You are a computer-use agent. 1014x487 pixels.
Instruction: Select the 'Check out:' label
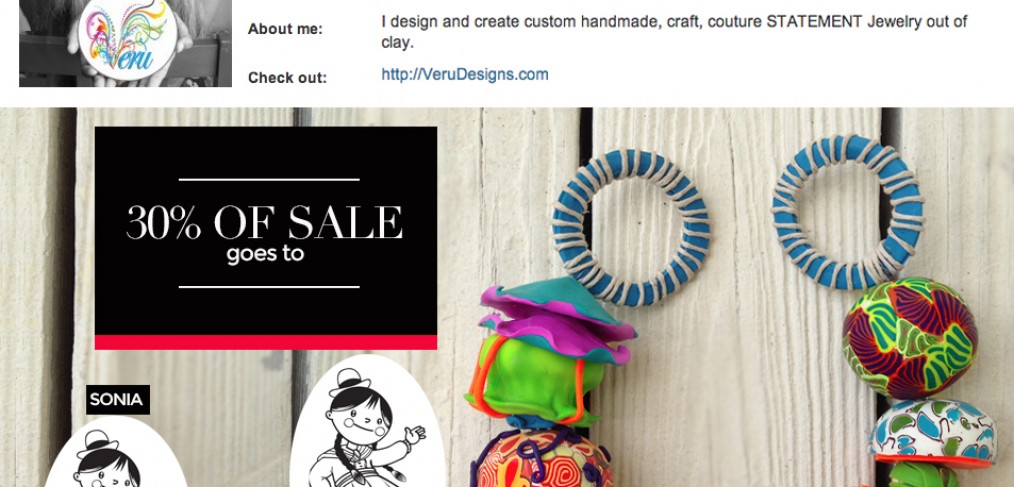pyautogui.click(x=287, y=78)
